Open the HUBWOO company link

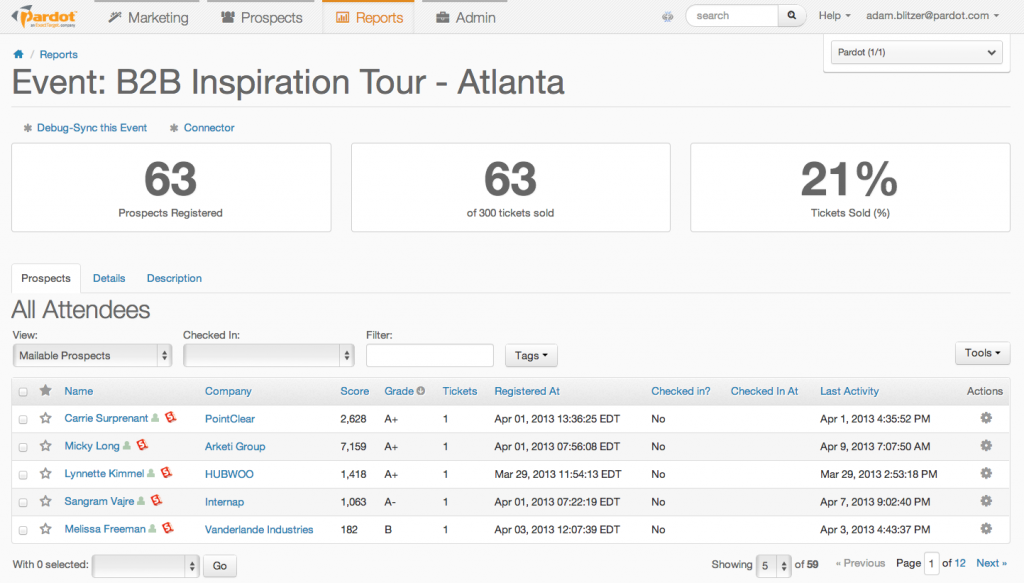pyautogui.click(x=228, y=474)
